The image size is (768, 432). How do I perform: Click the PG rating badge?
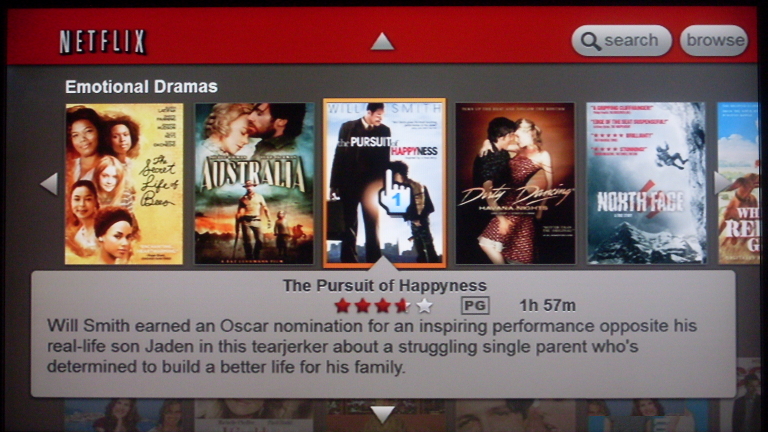click(x=475, y=306)
